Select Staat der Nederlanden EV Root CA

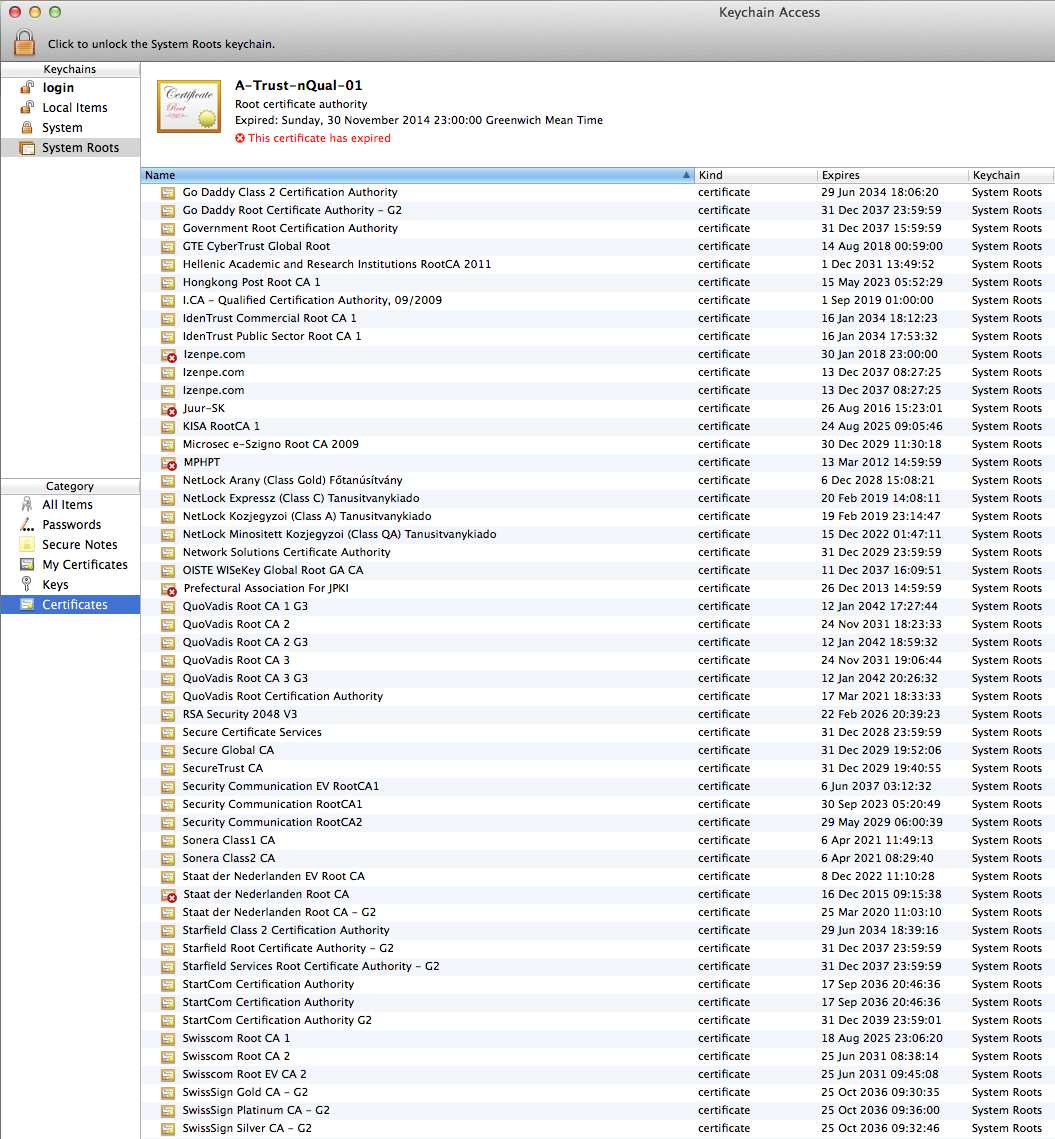pyautogui.click(x=597, y=876)
